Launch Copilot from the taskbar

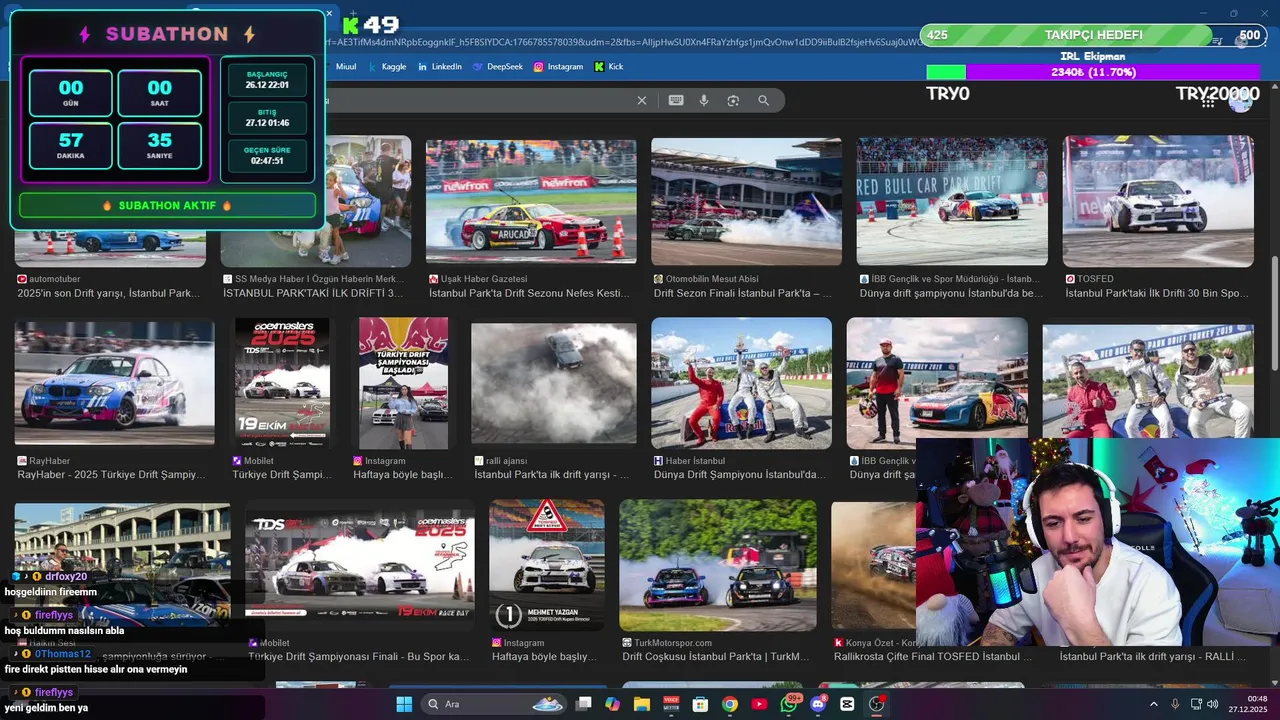(613, 704)
